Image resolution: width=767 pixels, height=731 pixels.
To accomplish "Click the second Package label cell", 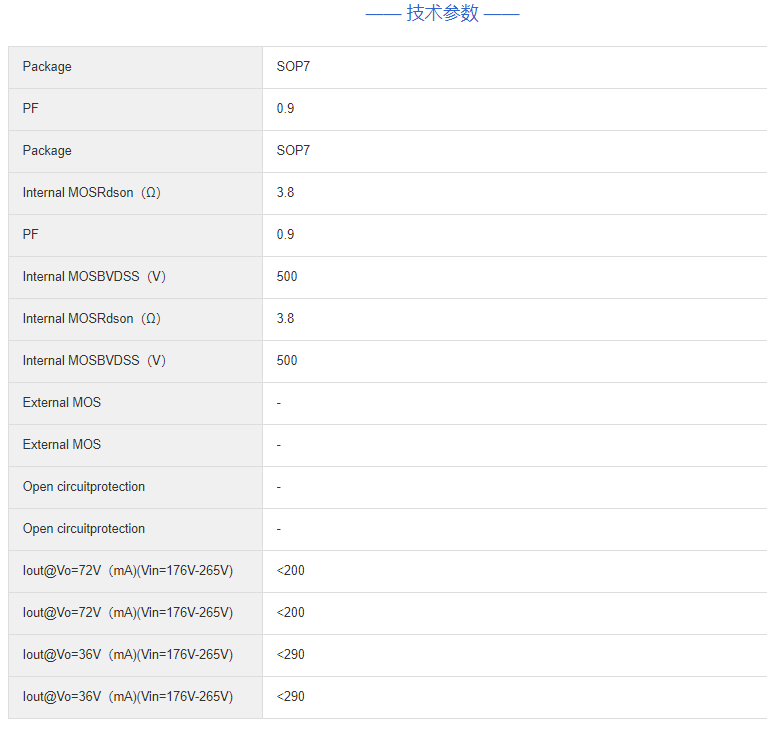I will [47, 151].
